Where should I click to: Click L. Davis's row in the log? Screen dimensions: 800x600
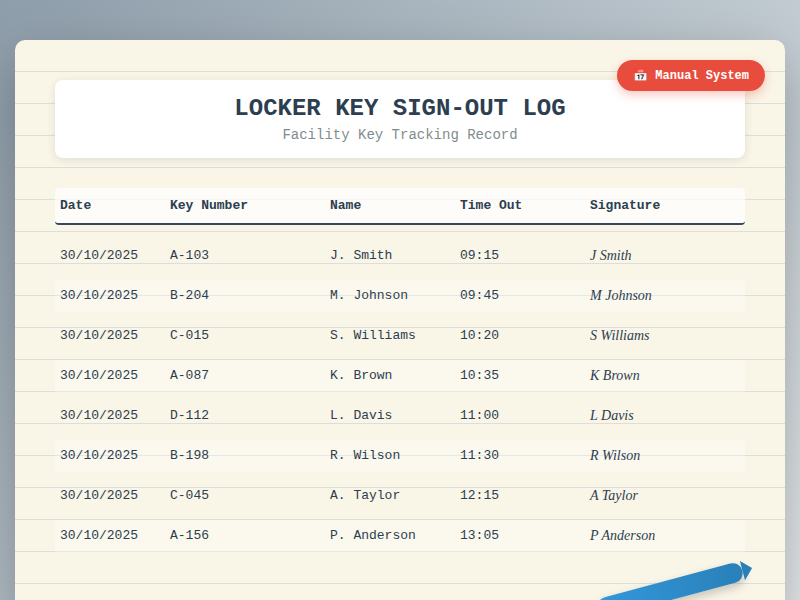point(361,414)
